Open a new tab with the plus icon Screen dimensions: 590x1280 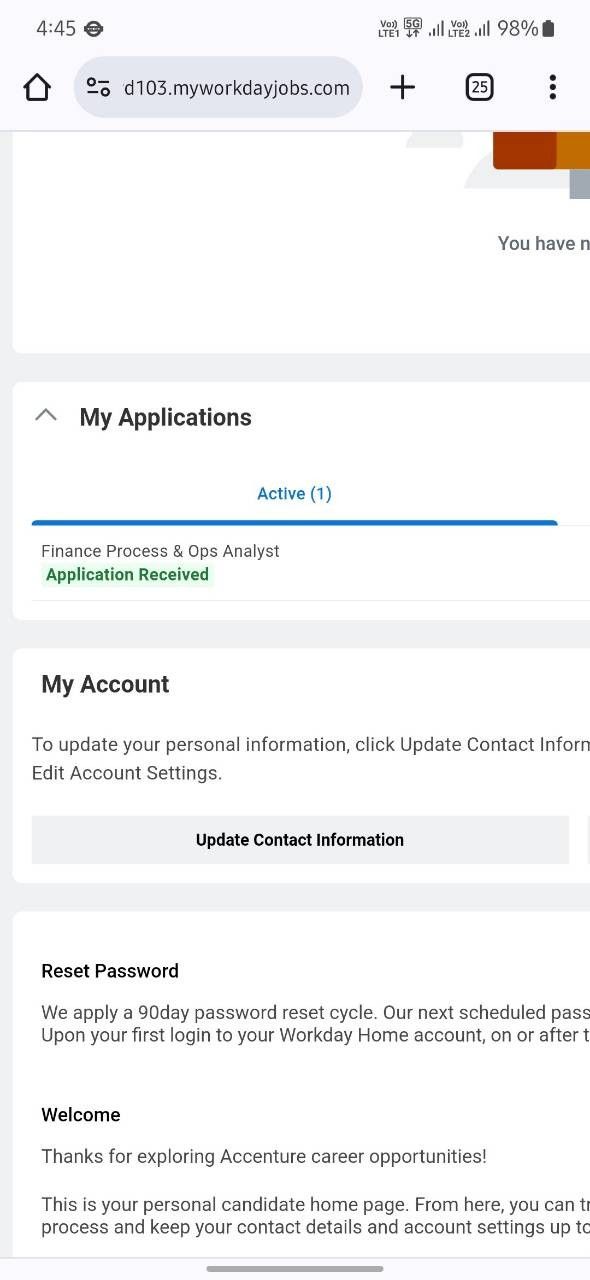[402, 87]
